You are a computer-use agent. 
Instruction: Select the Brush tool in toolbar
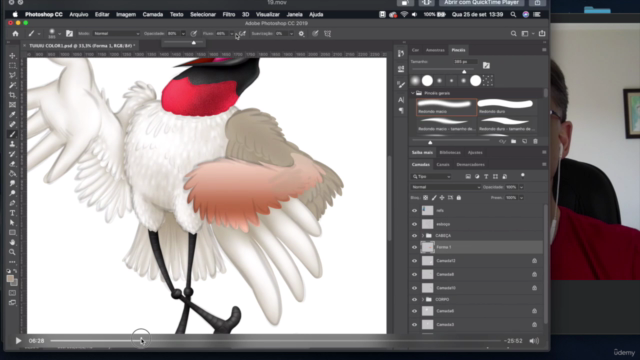point(12,134)
